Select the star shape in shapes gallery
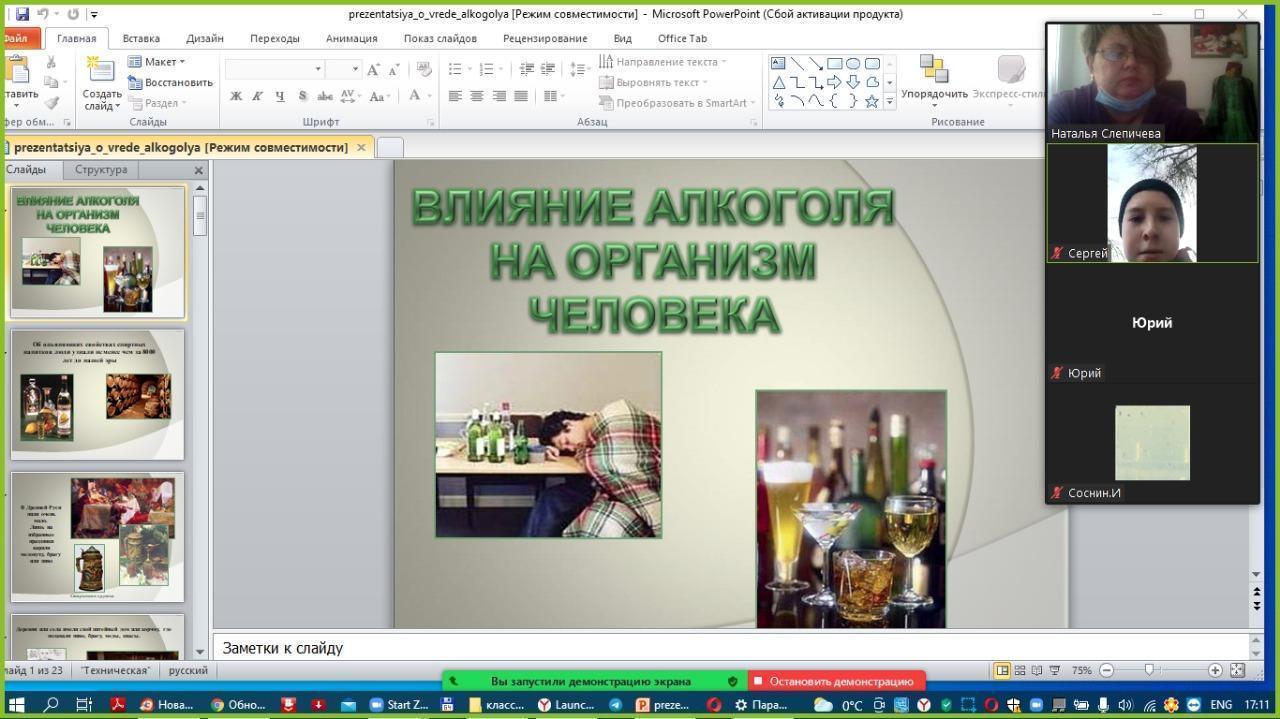The image size is (1280, 719). click(871, 101)
